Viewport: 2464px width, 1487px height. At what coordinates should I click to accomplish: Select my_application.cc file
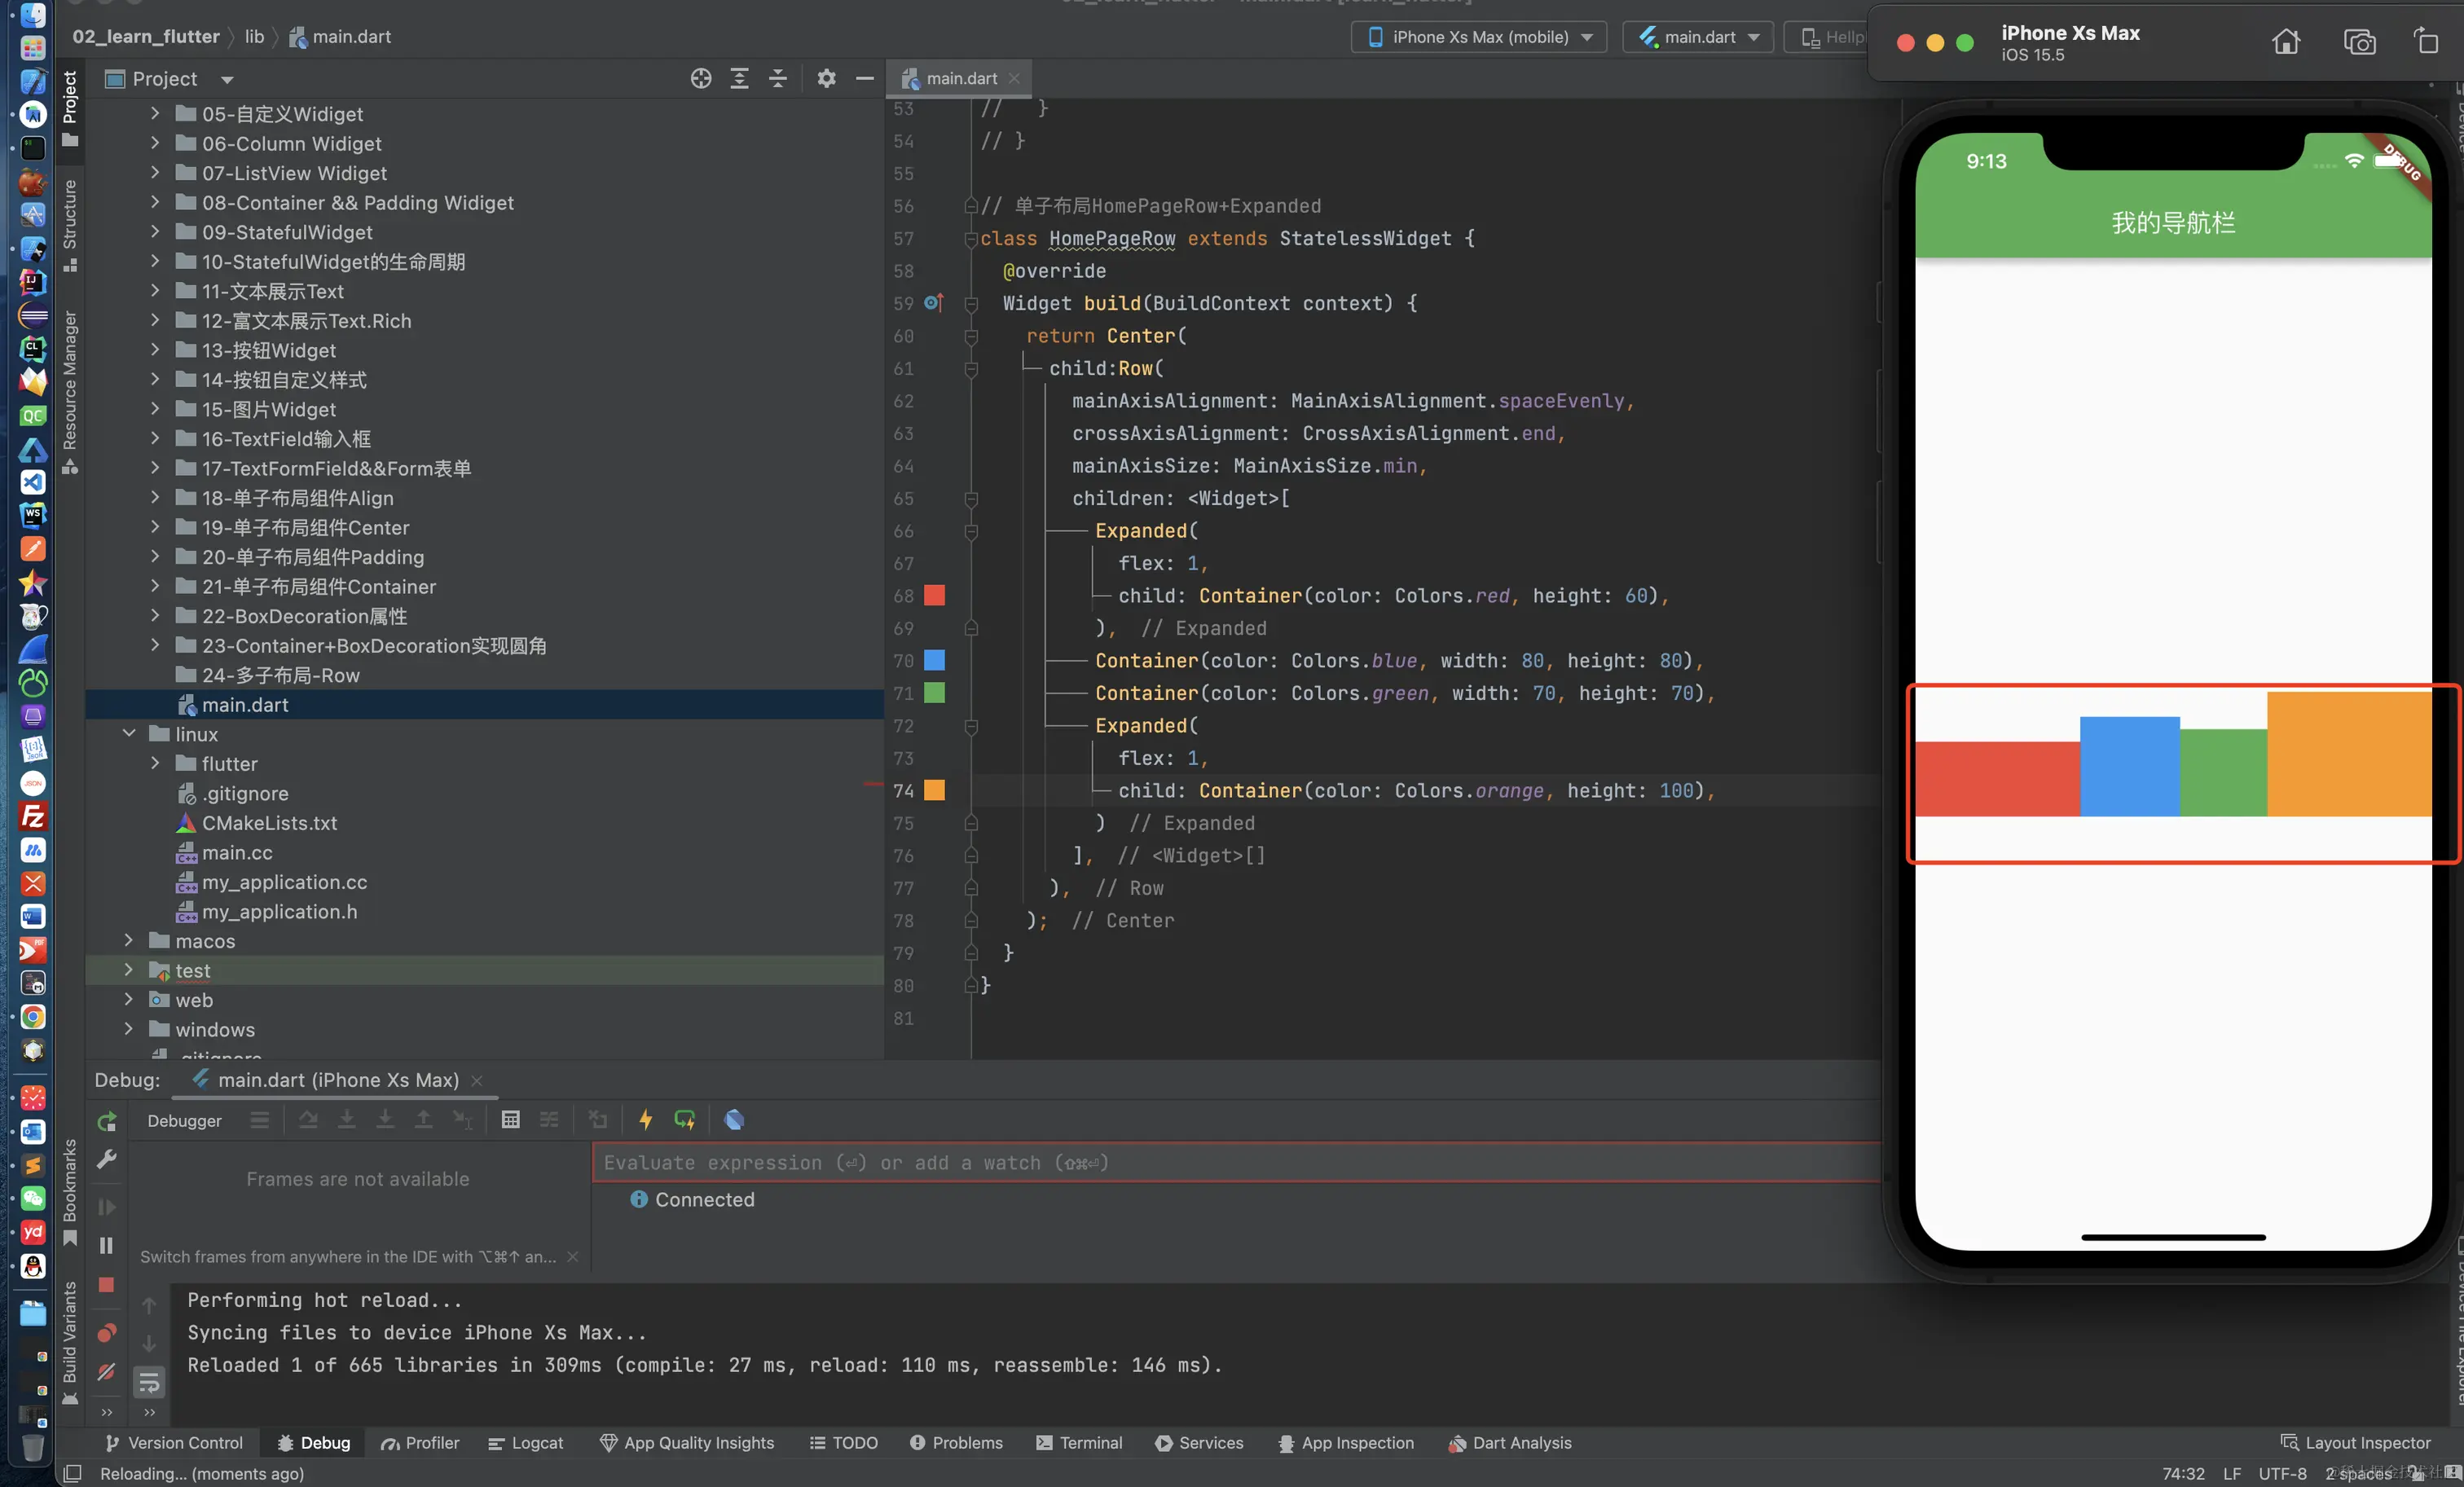coord(284,882)
